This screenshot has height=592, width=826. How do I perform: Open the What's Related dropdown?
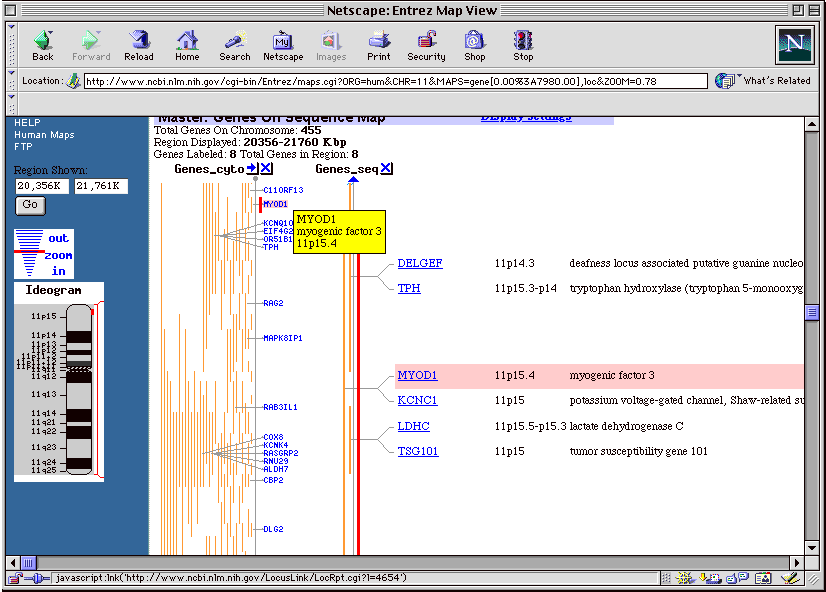(x=763, y=81)
